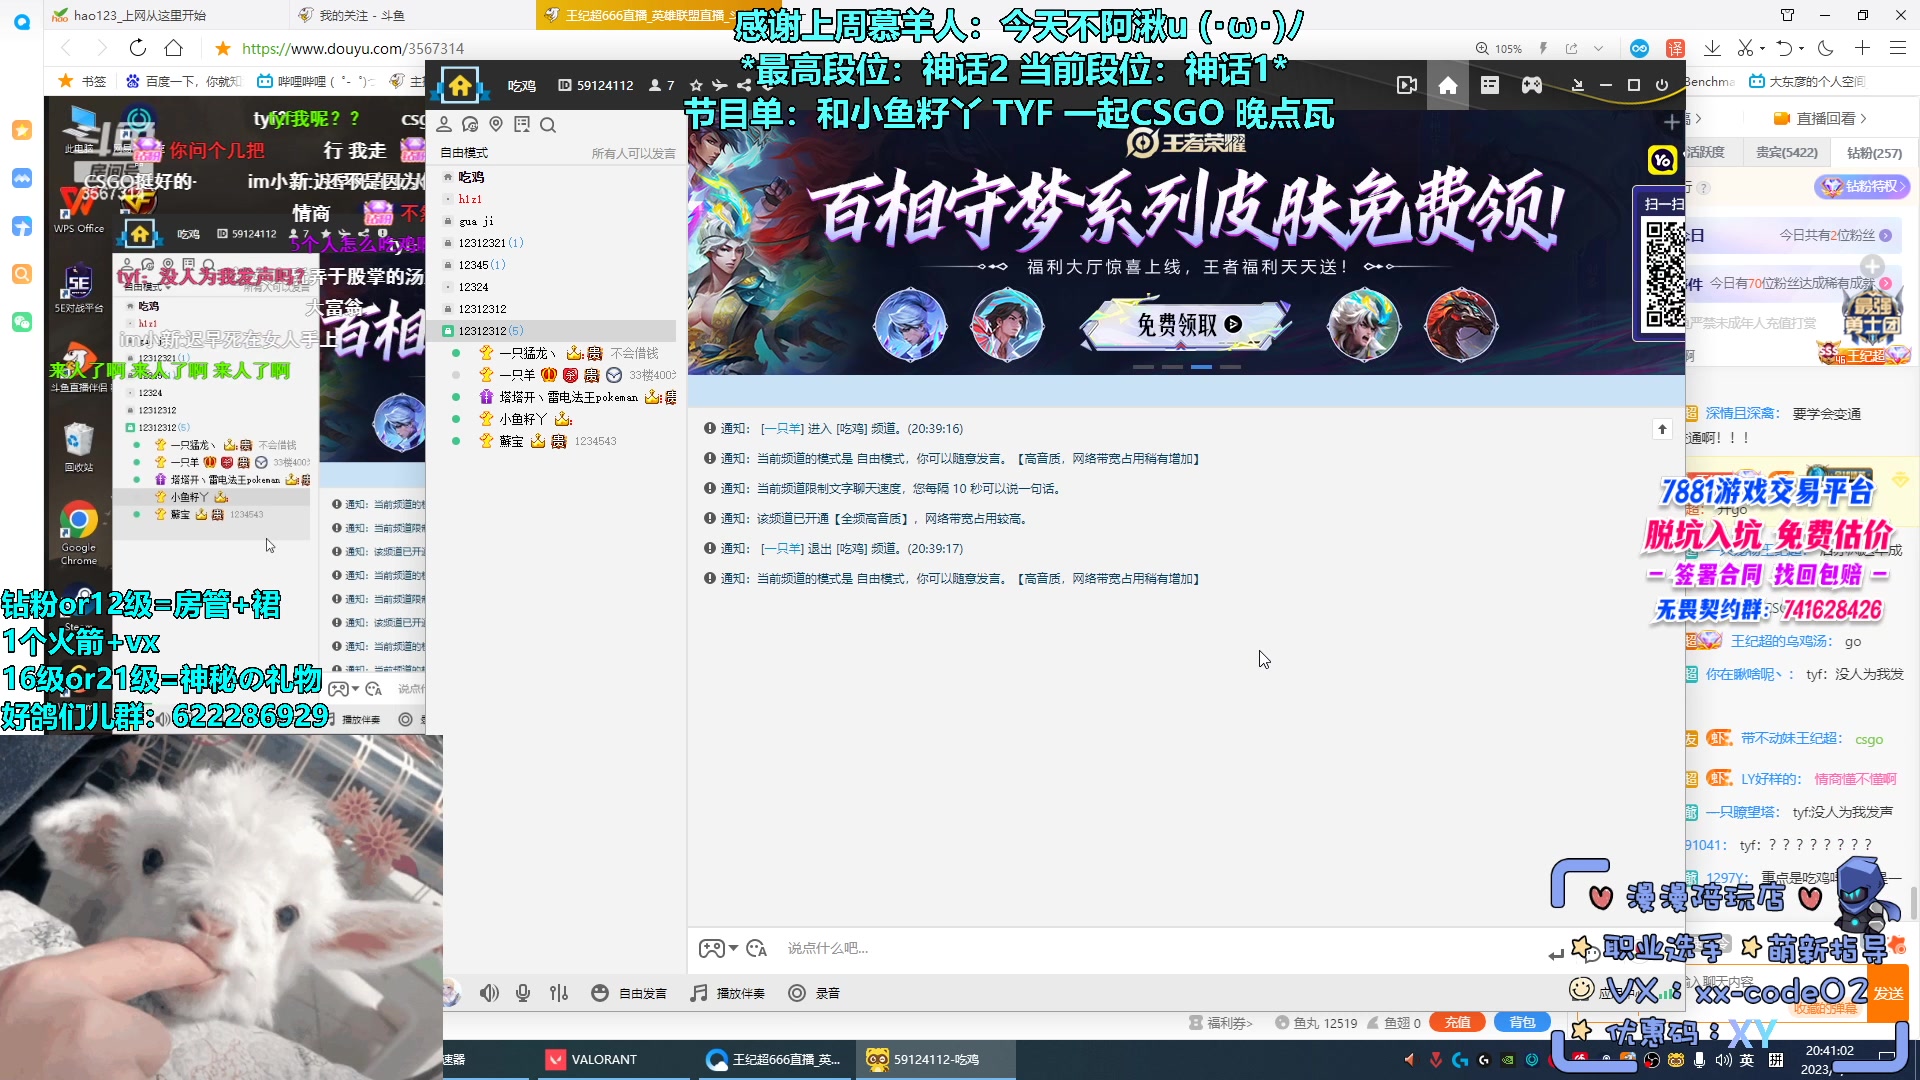Open the browser skin shirt icon
1920x1080 pixels.
coord(1787,15)
